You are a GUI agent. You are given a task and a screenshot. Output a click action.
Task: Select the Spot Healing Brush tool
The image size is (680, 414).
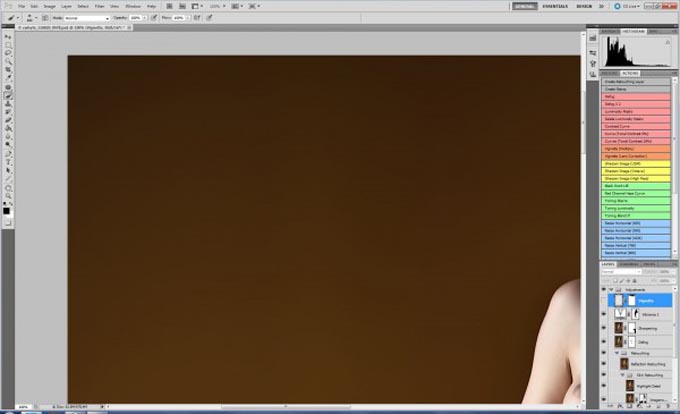[8, 88]
